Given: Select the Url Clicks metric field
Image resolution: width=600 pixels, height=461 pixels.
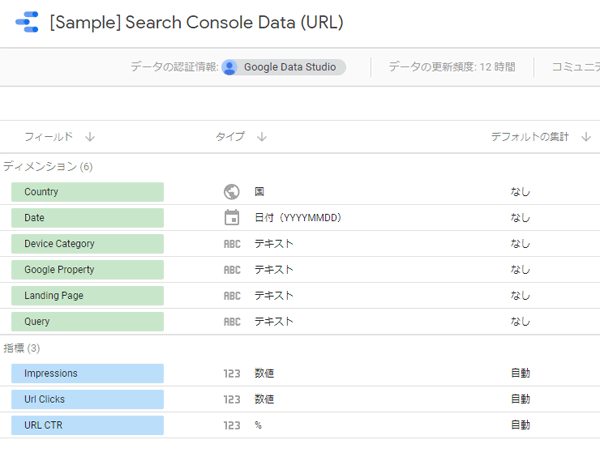Looking at the screenshot, I should 88,399.
